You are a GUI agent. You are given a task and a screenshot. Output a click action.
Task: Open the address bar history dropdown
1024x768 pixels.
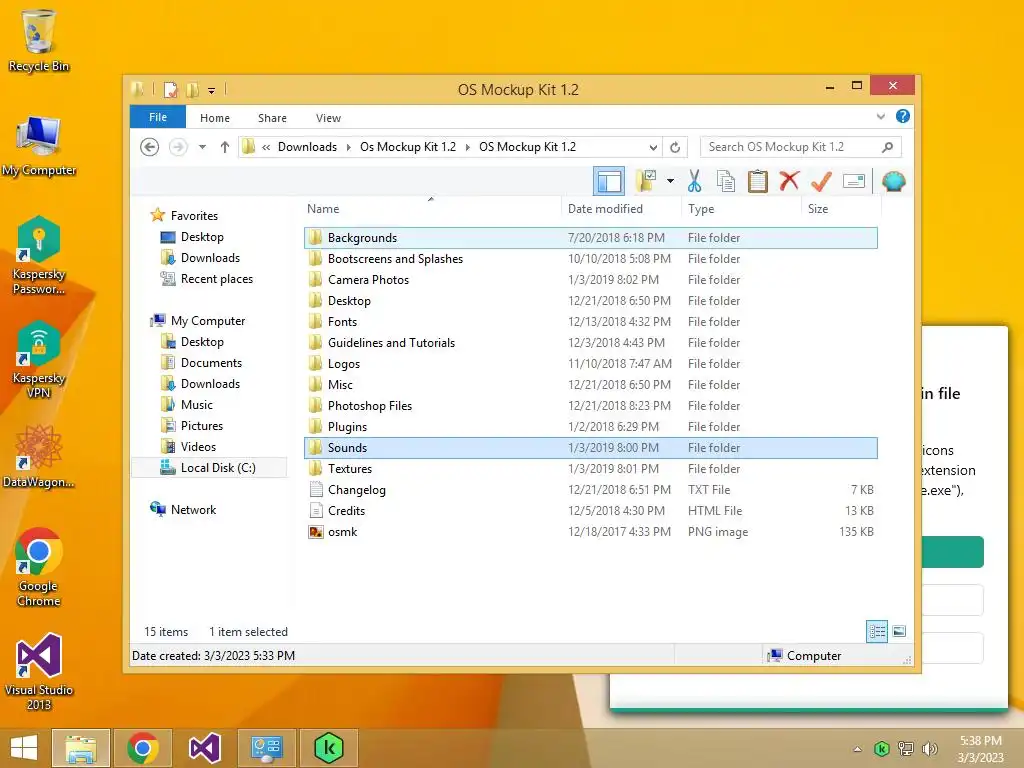(x=652, y=148)
